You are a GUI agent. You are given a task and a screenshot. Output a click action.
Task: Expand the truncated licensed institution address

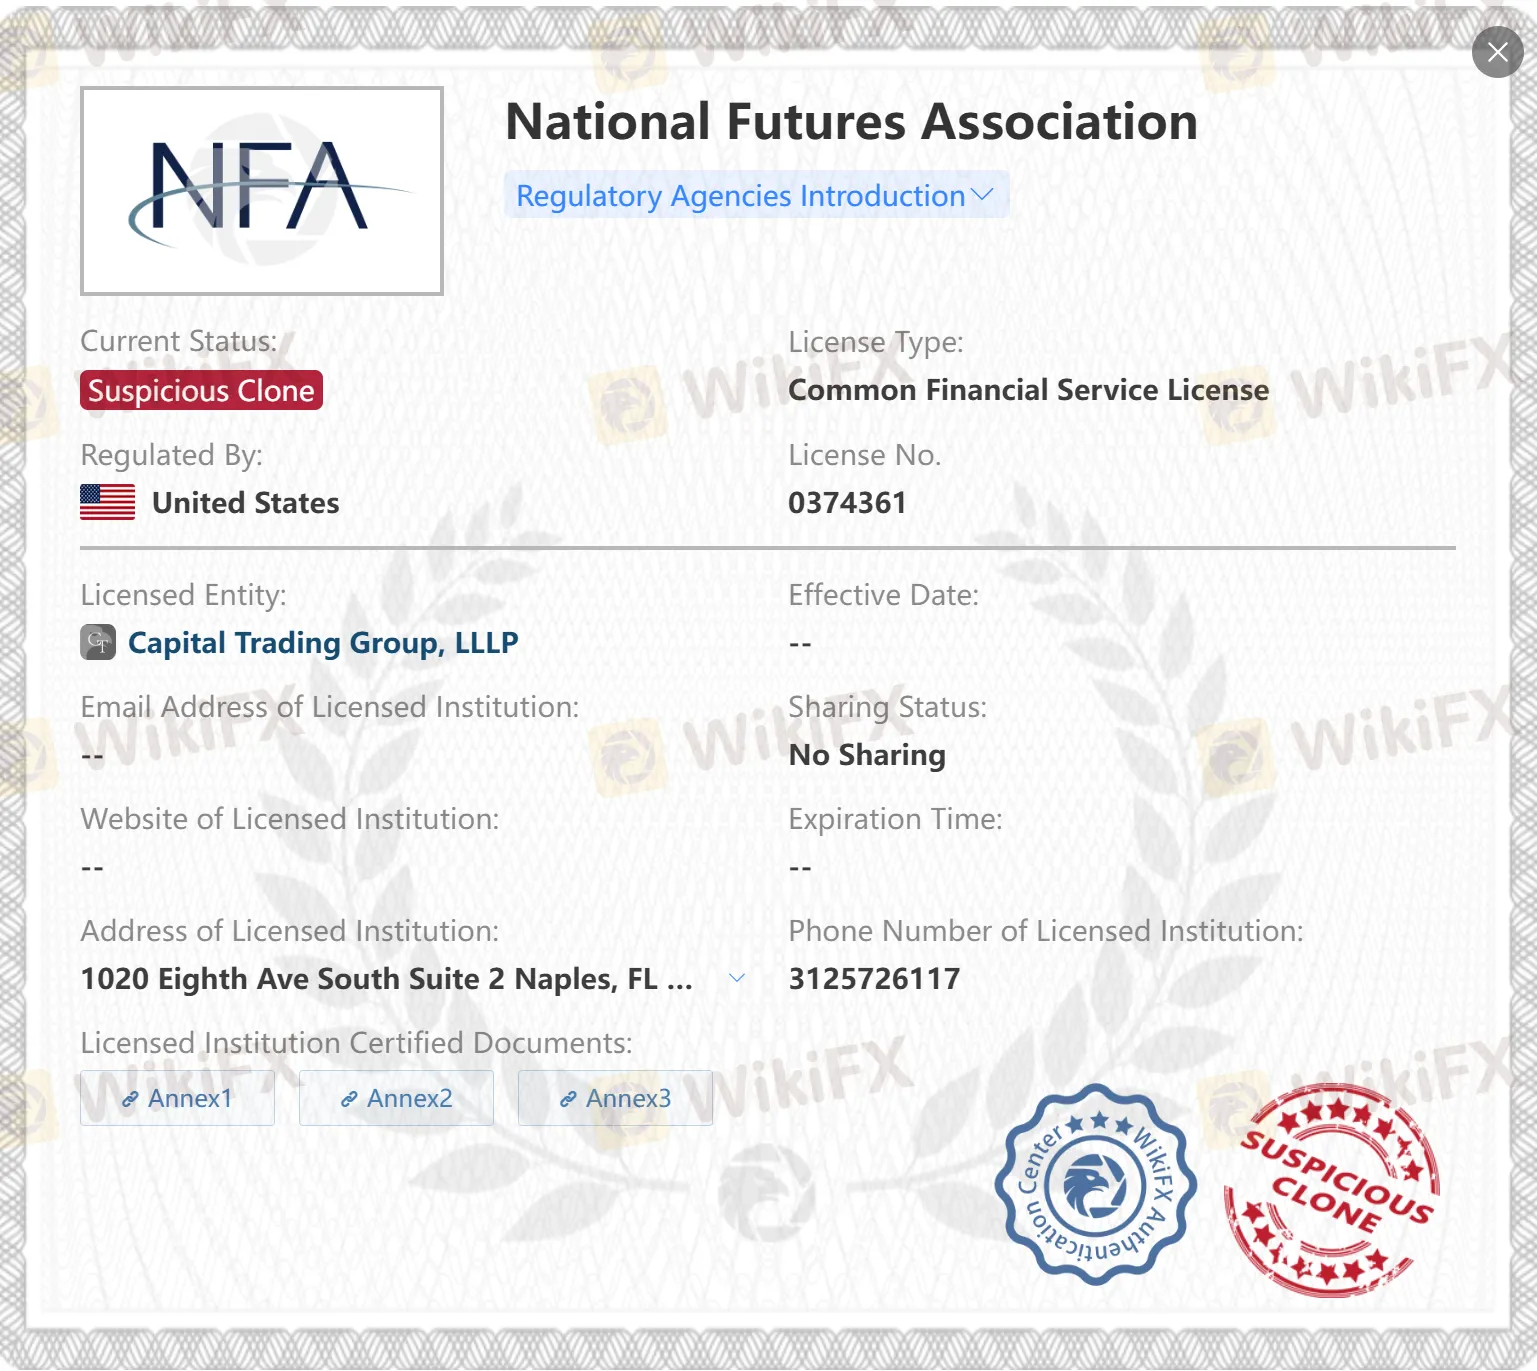(x=737, y=979)
